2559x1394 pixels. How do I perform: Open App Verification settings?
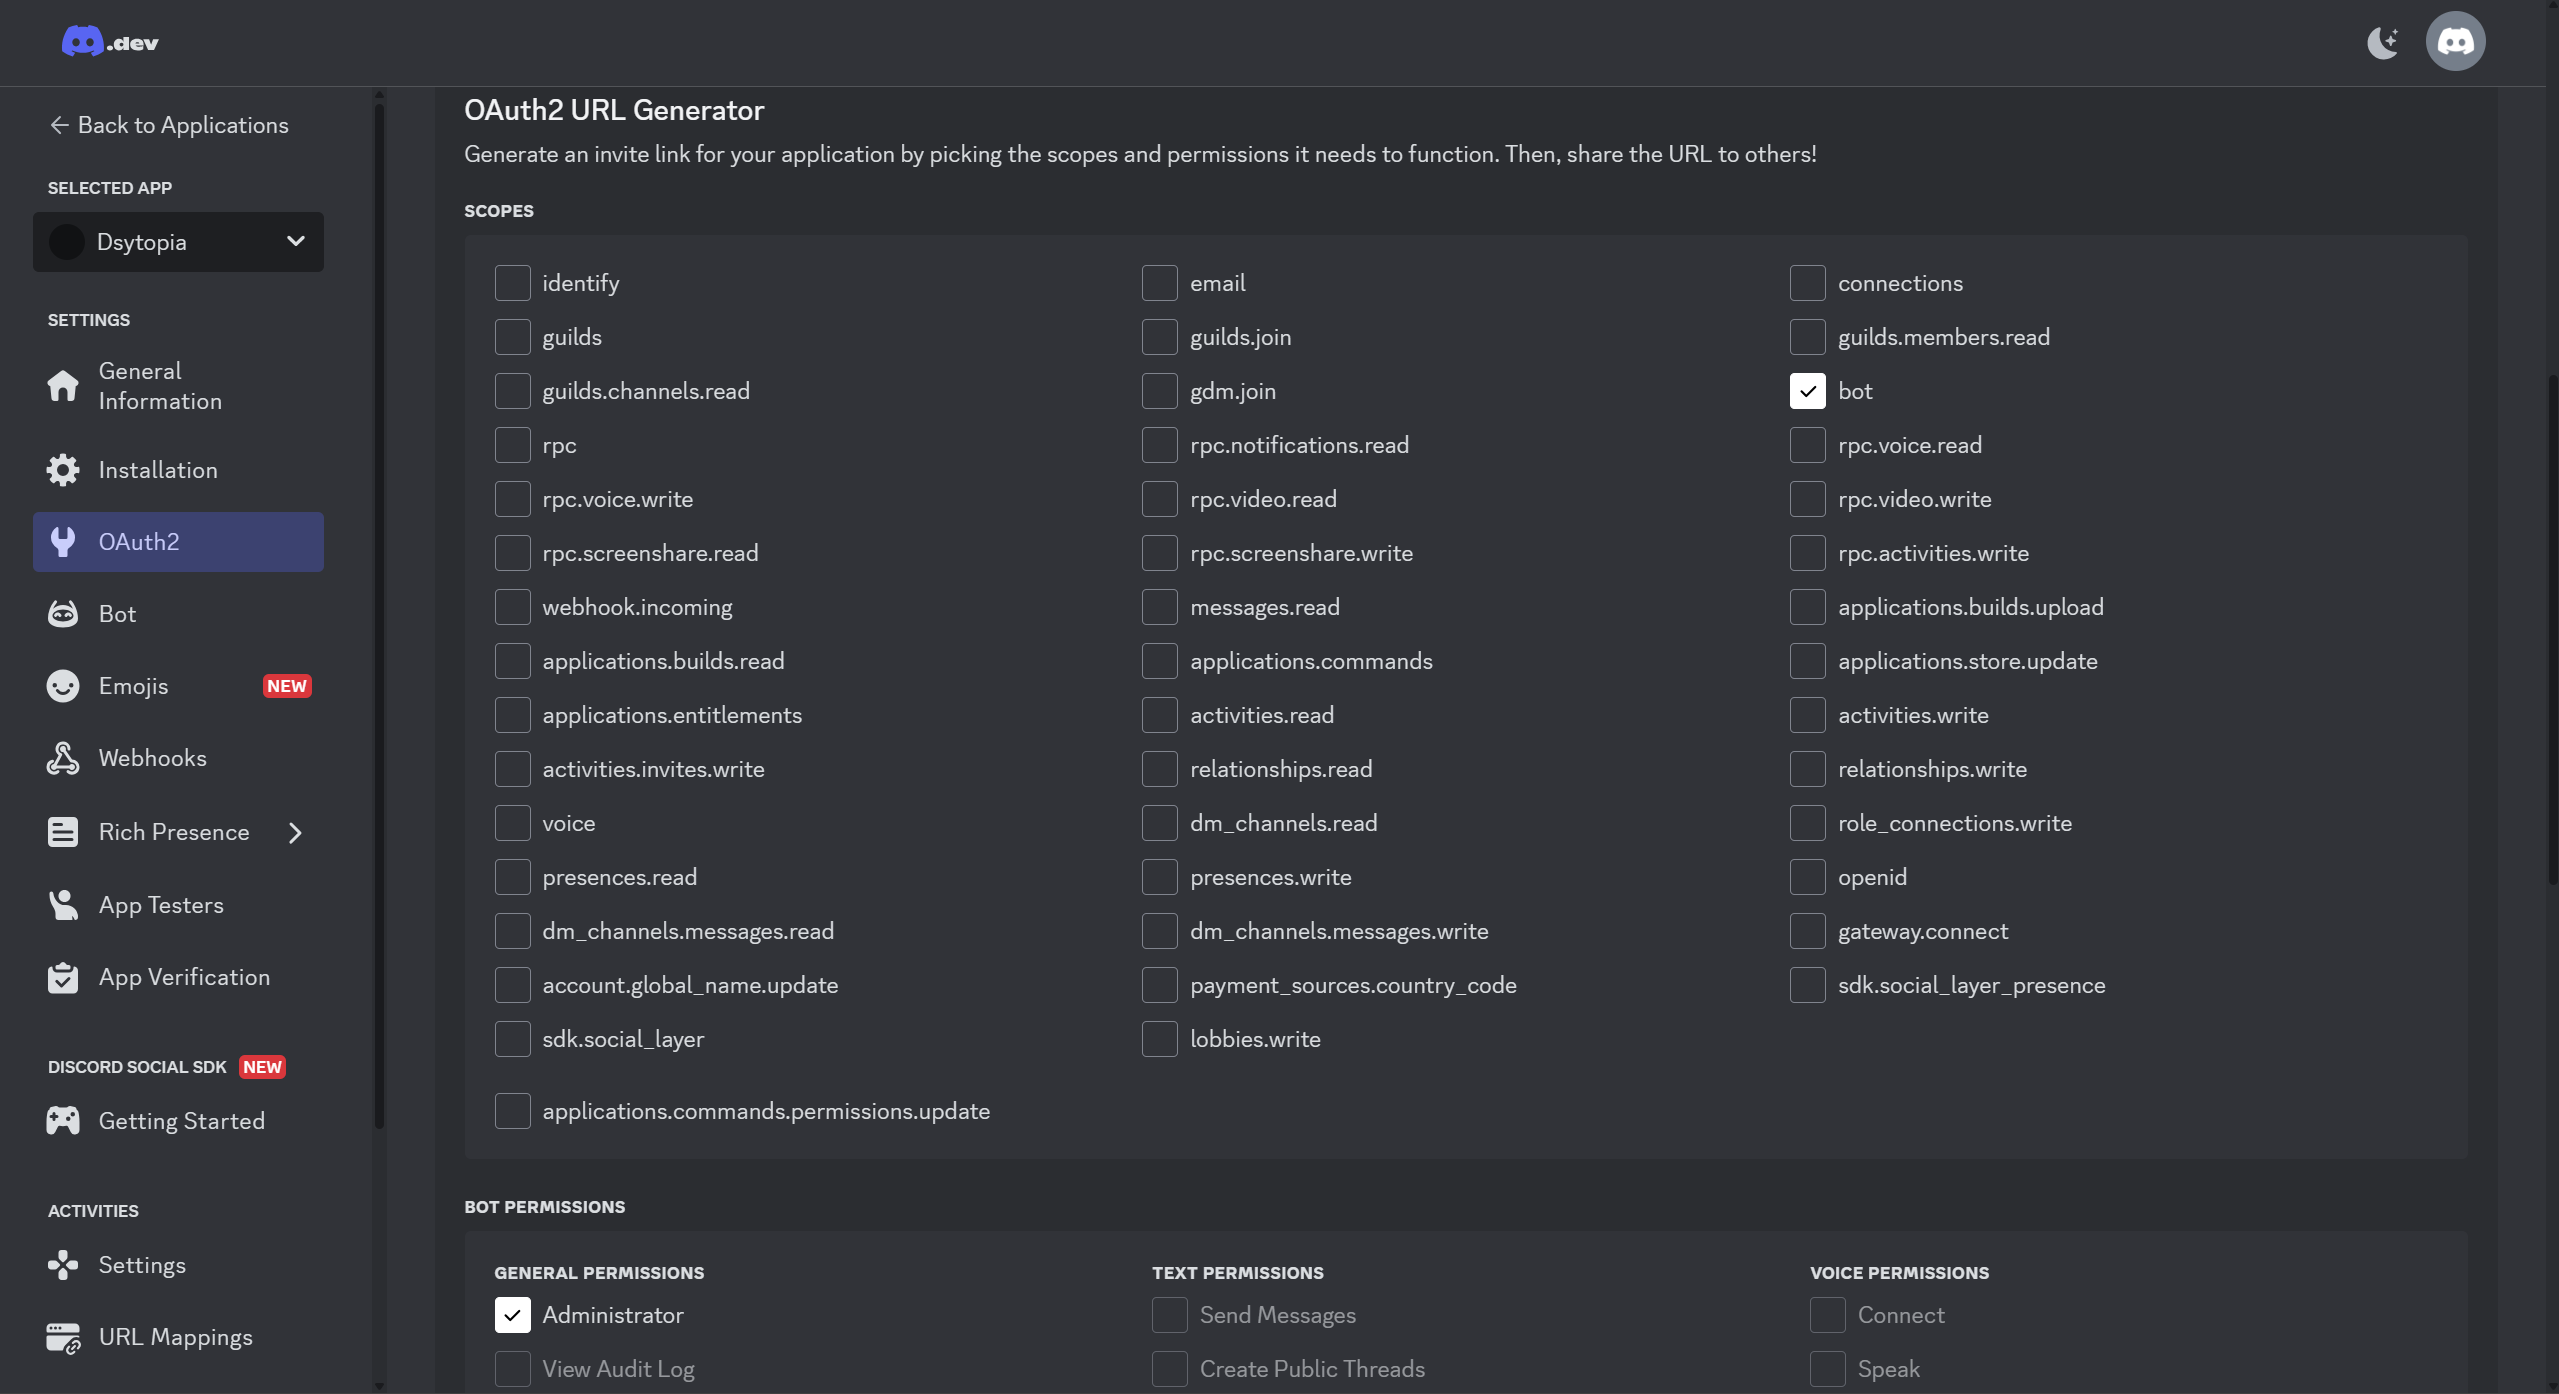[x=184, y=977]
